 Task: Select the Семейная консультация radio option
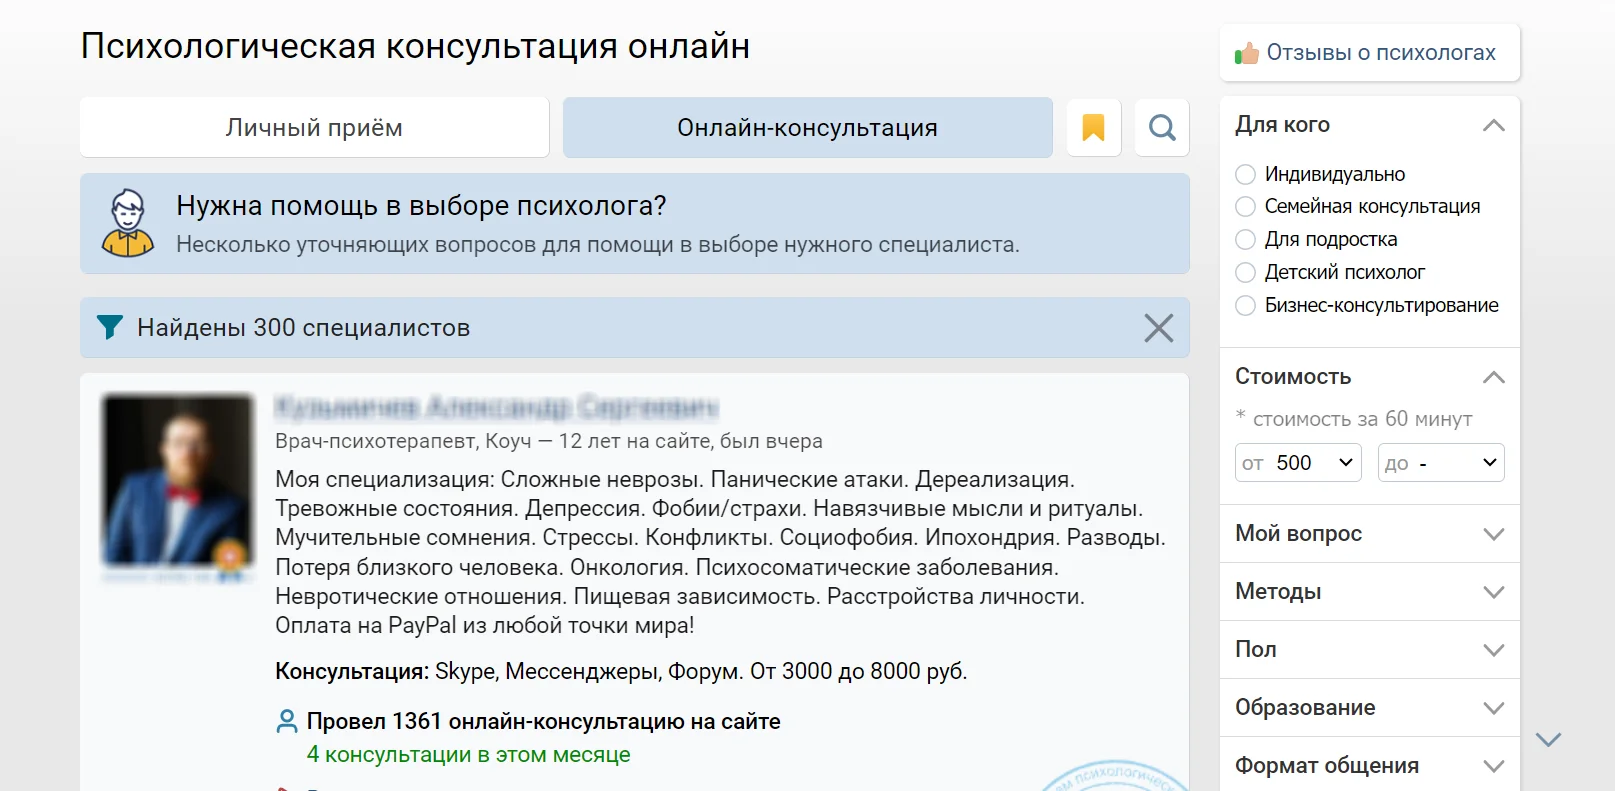pyautogui.click(x=1246, y=207)
